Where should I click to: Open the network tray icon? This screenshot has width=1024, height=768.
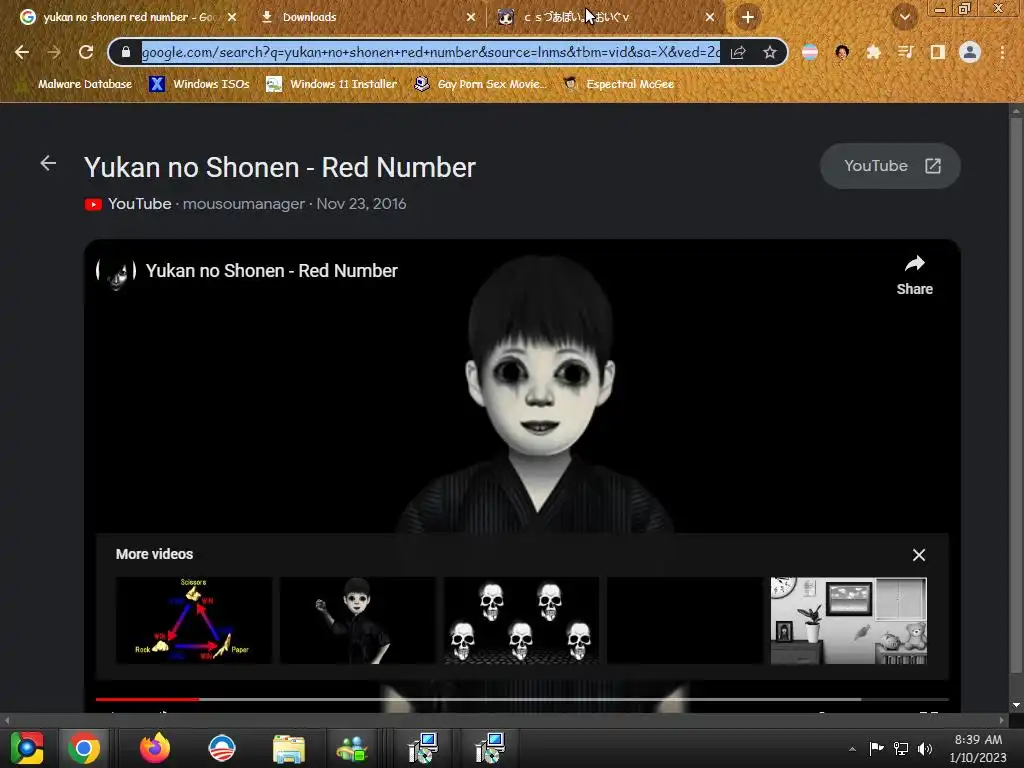click(901, 748)
